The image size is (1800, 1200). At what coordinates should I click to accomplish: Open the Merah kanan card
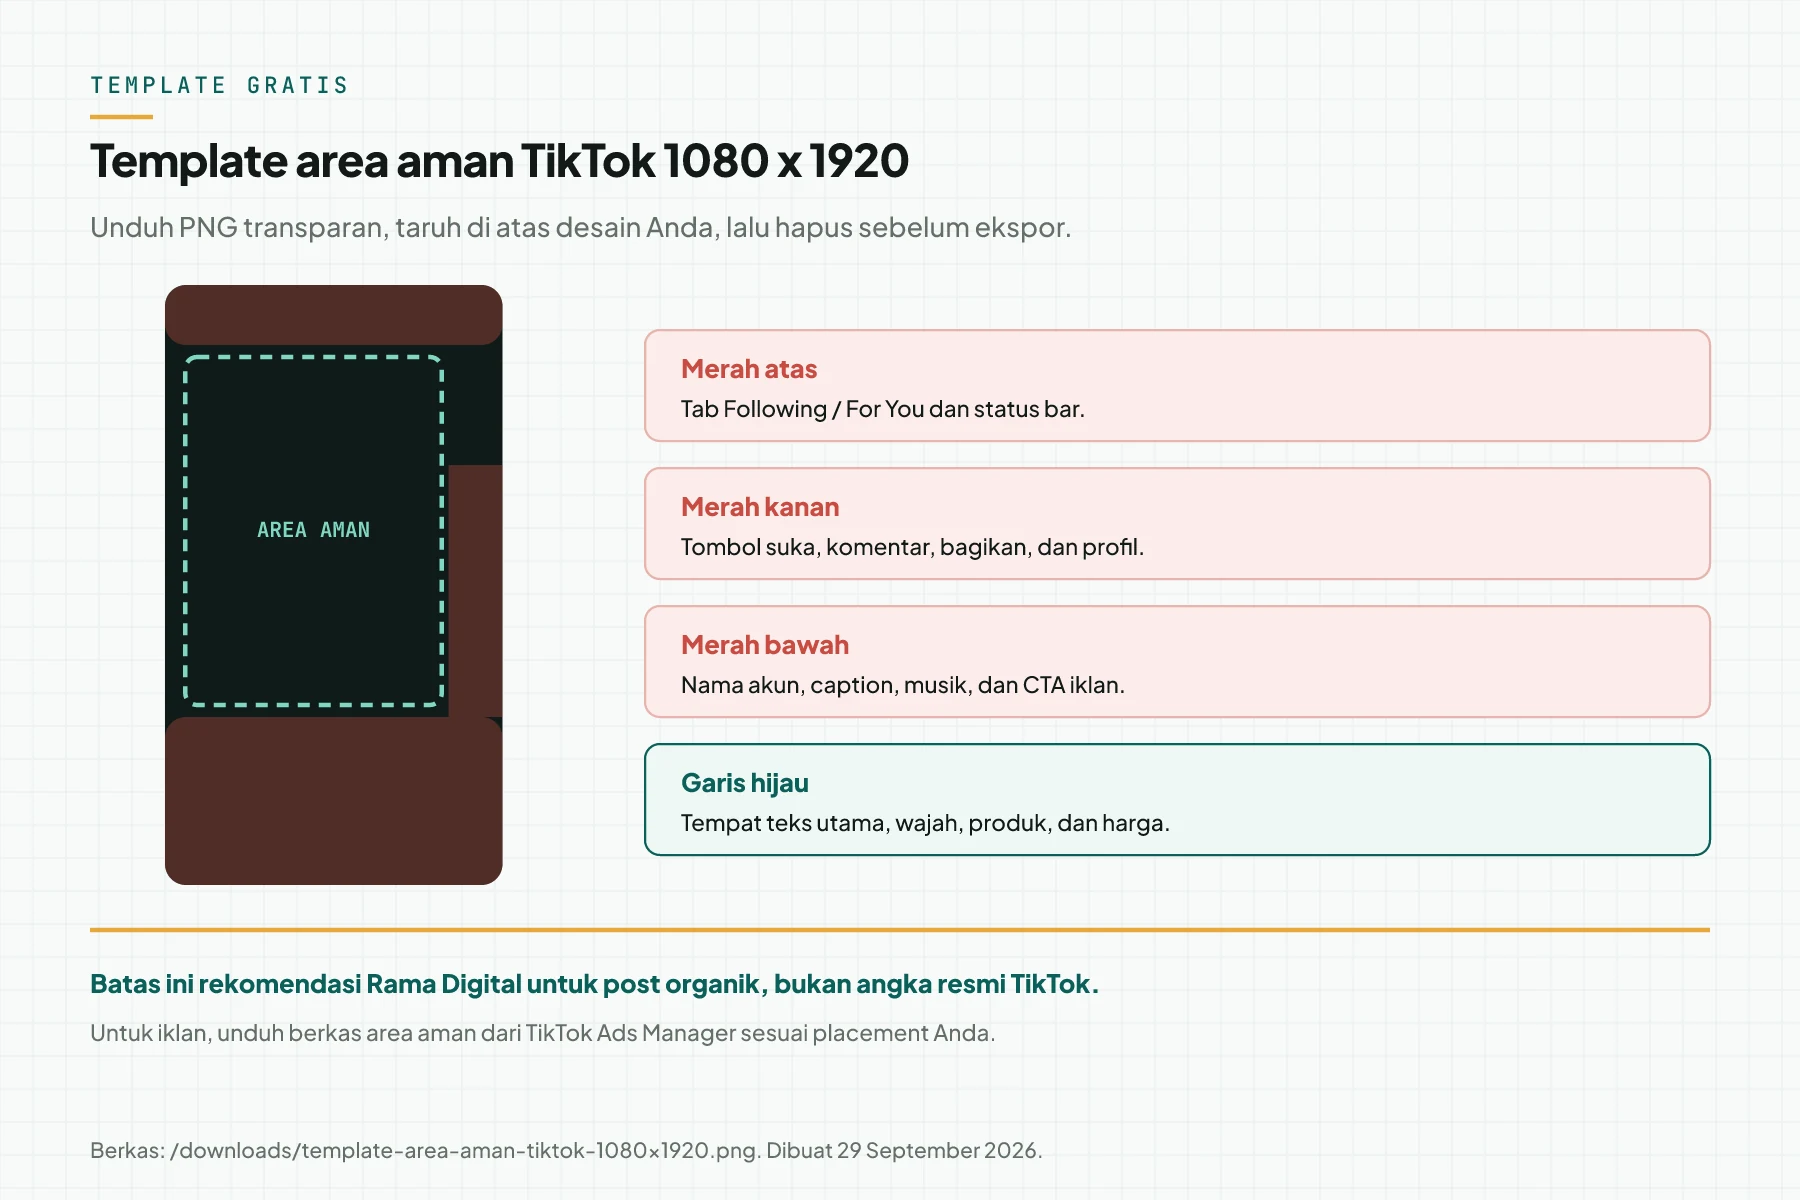[x=1177, y=523]
